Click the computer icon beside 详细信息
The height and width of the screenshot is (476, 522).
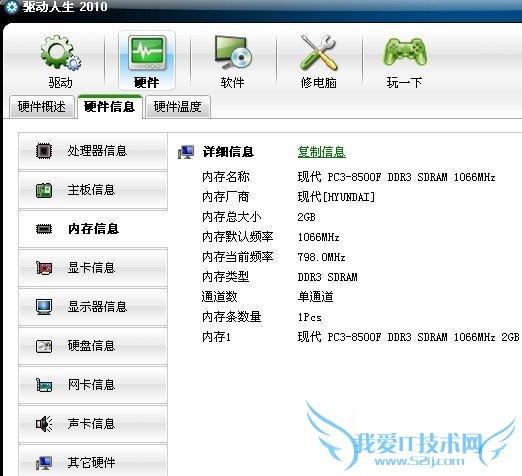pos(186,152)
